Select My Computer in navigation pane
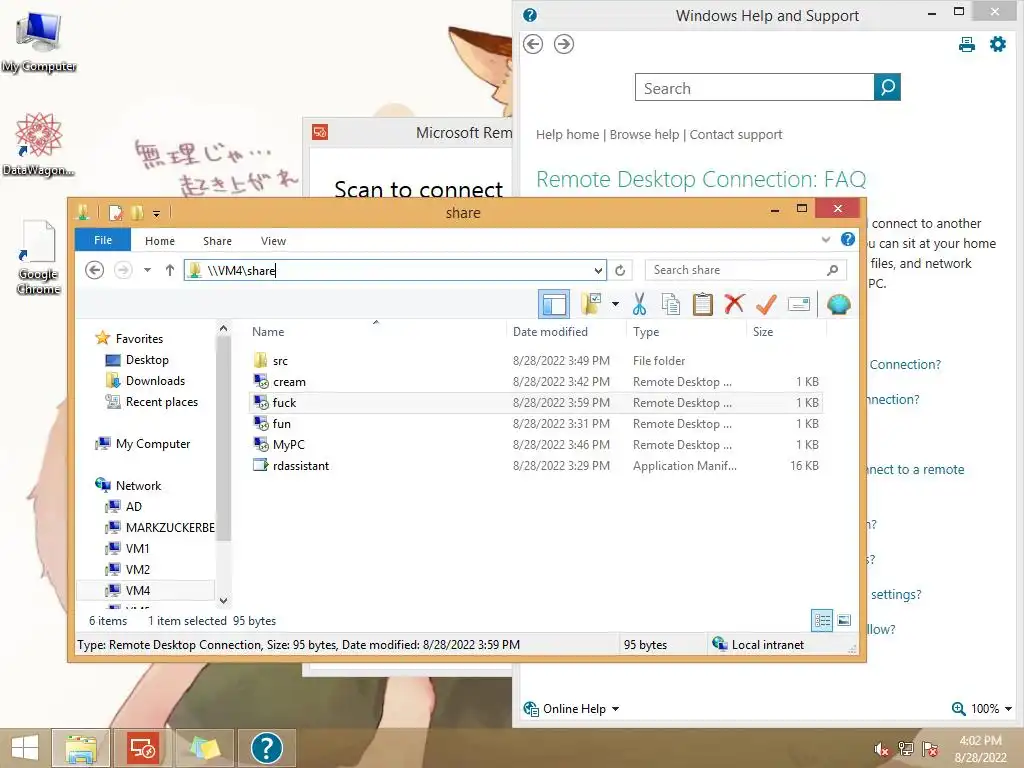The width and height of the screenshot is (1024, 768). tap(153, 443)
